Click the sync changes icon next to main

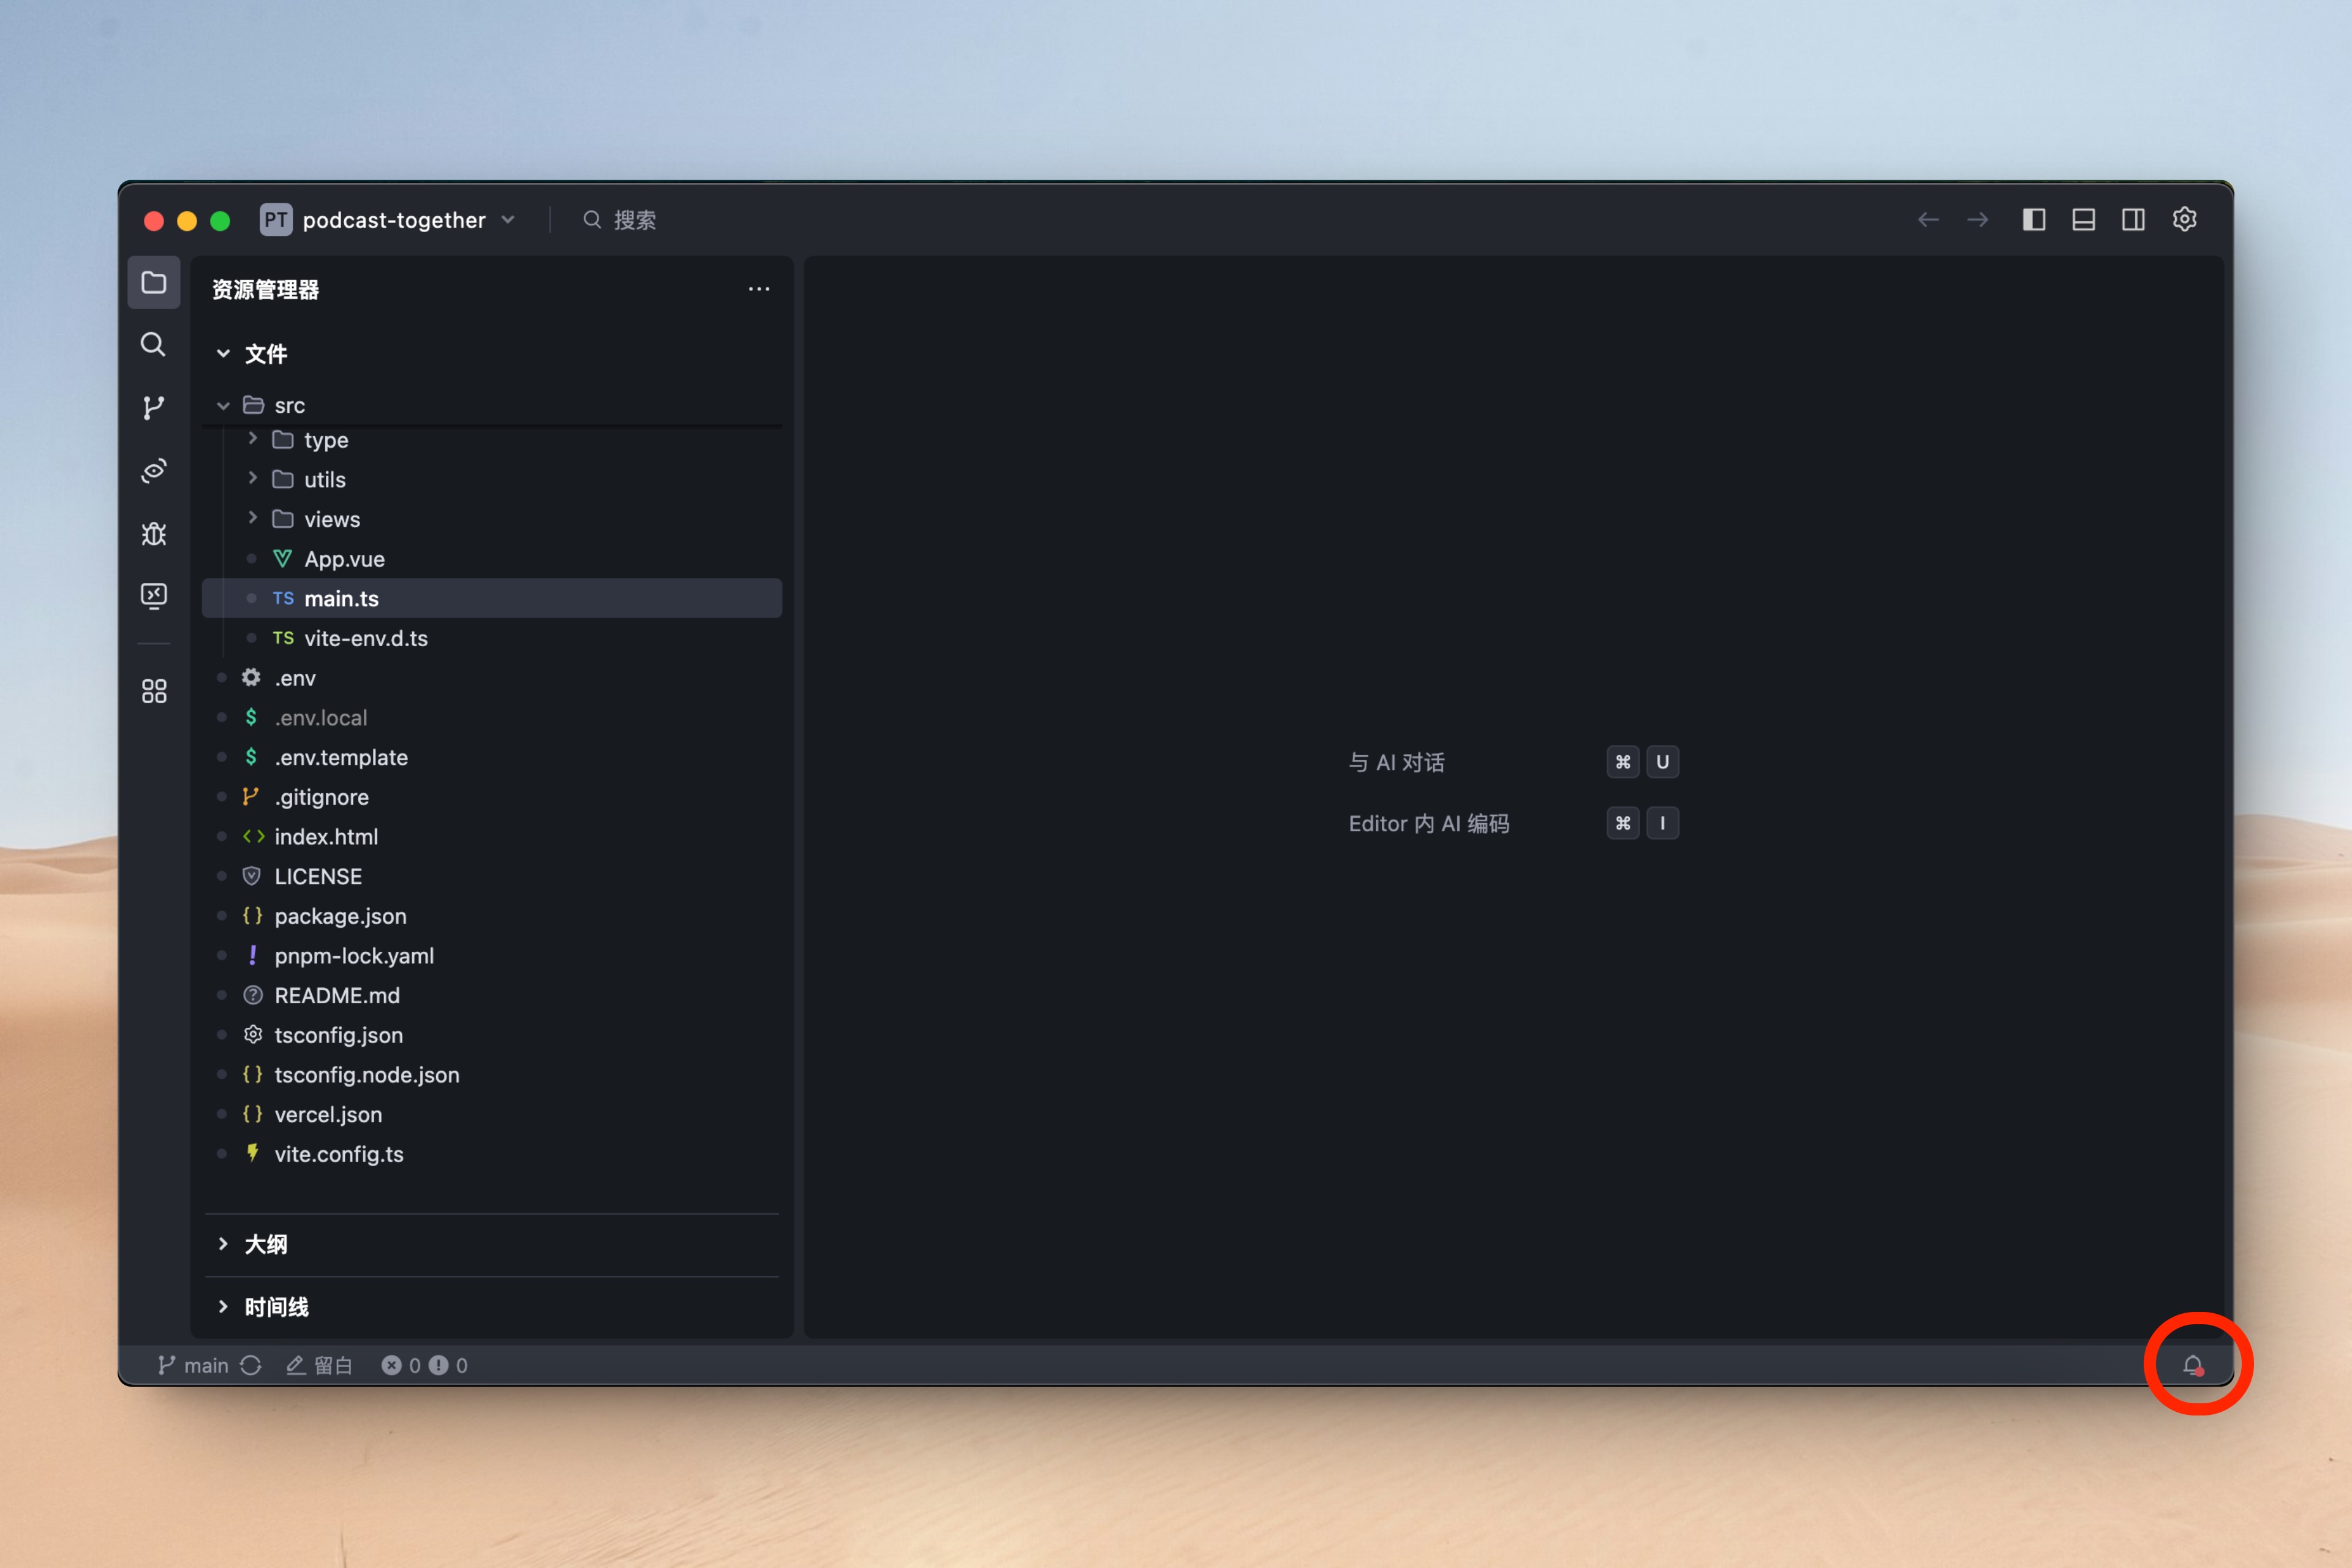(251, 1365)
